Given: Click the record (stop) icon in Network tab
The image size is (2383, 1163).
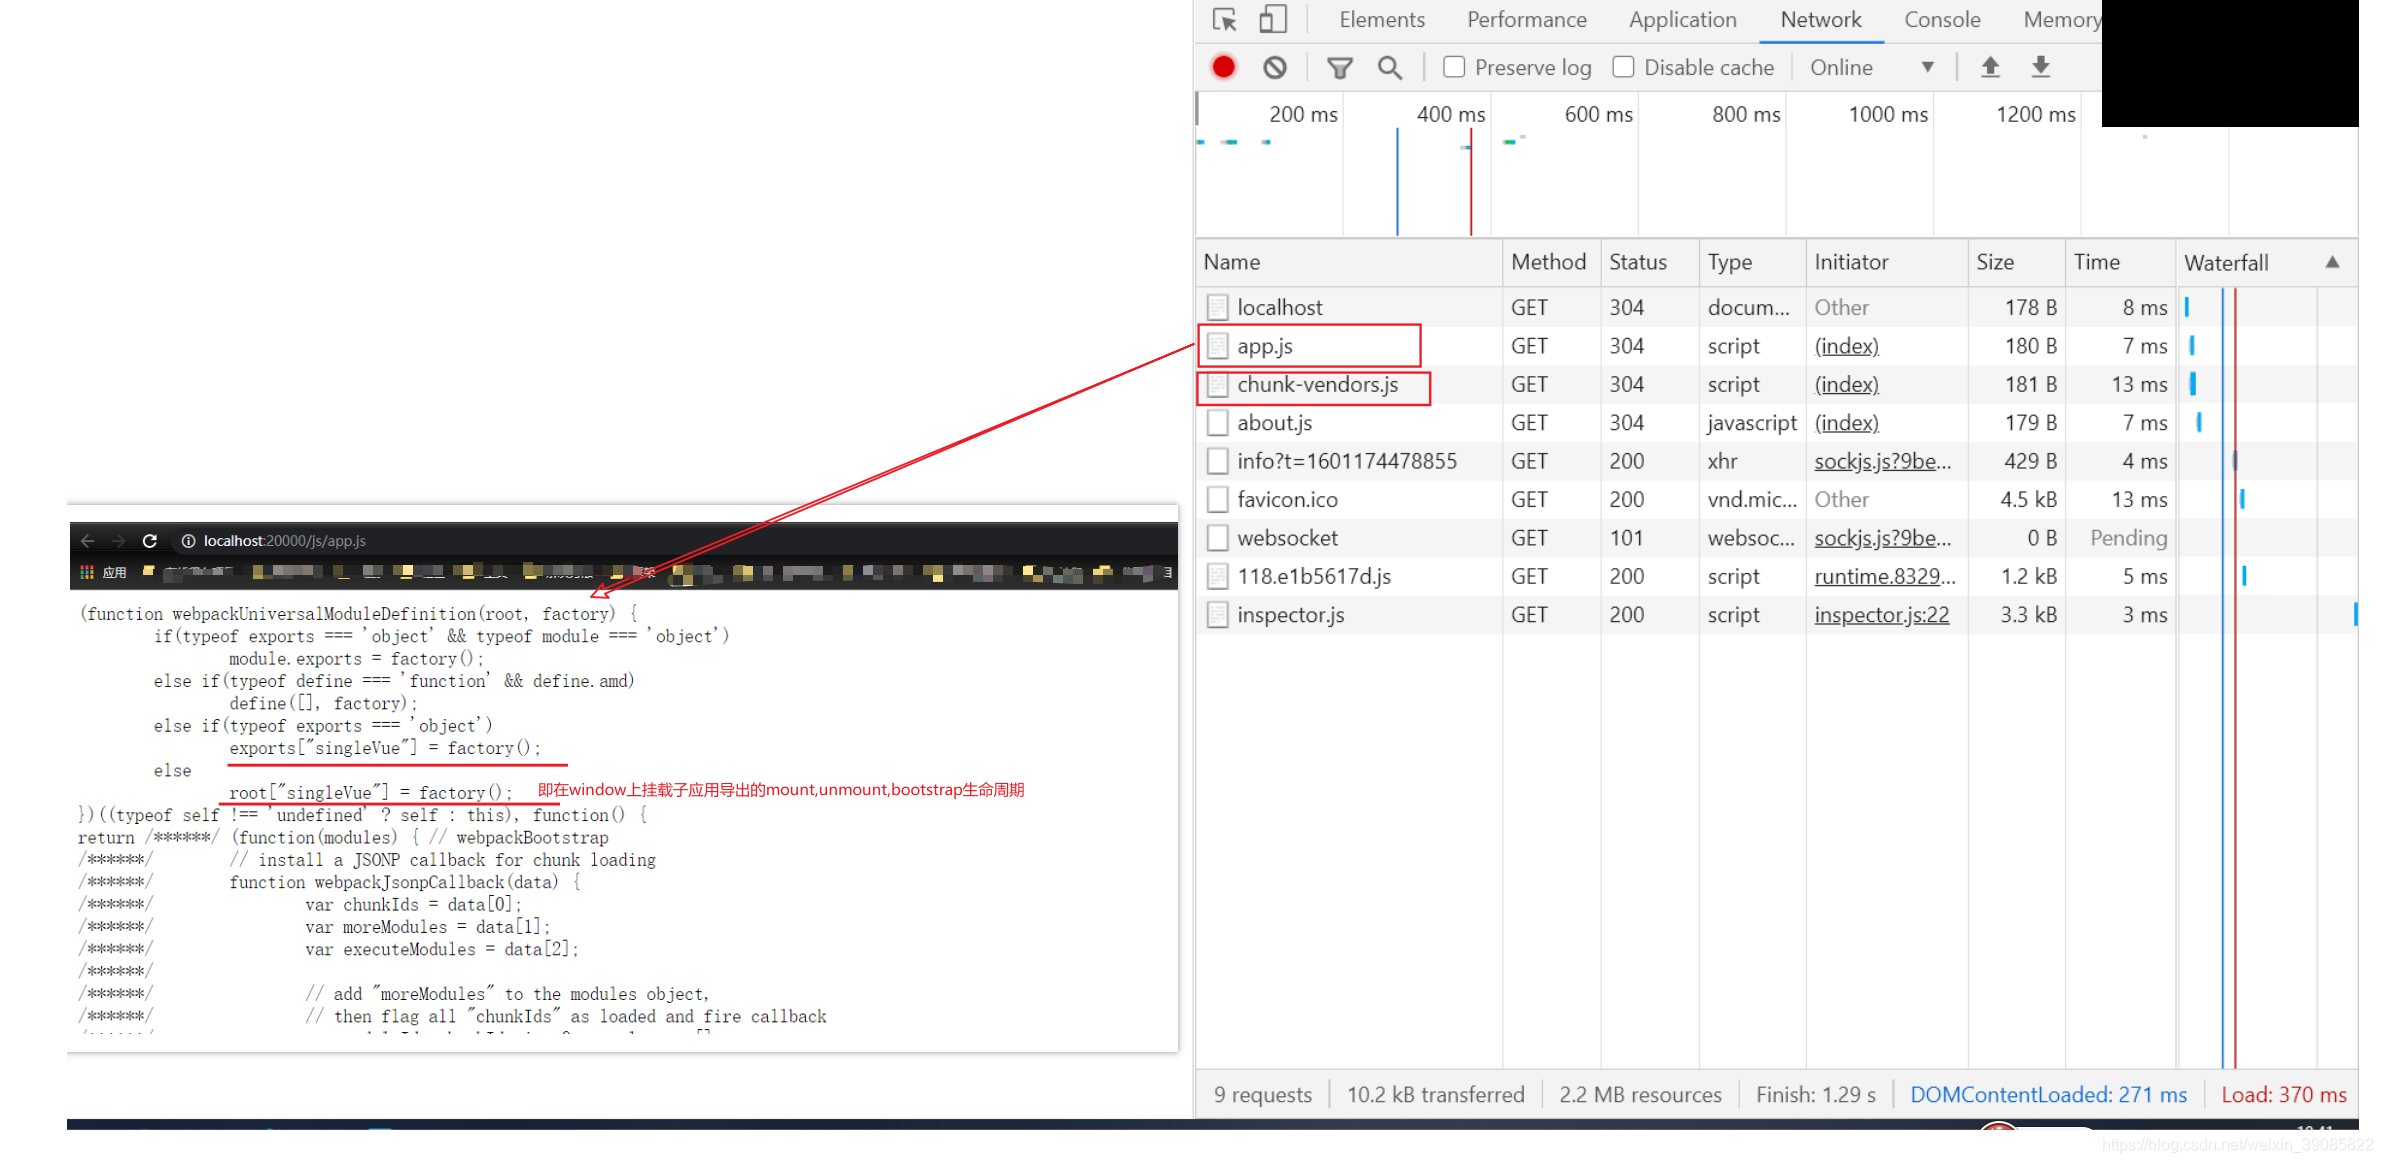Looking at the screenshot, I should 1225,67.
